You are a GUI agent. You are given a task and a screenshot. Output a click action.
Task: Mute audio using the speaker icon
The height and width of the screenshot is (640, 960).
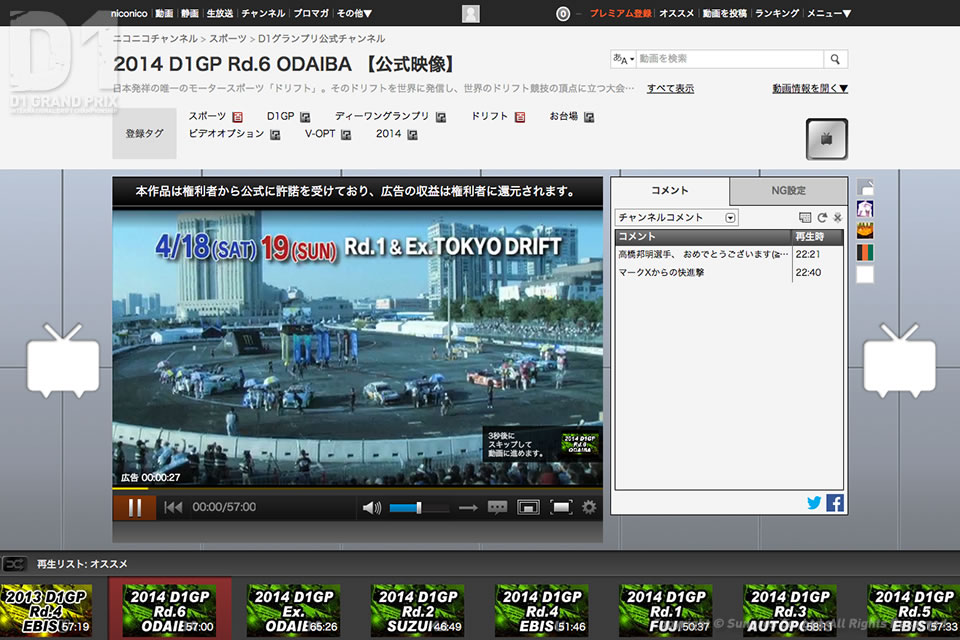point(372,508)
